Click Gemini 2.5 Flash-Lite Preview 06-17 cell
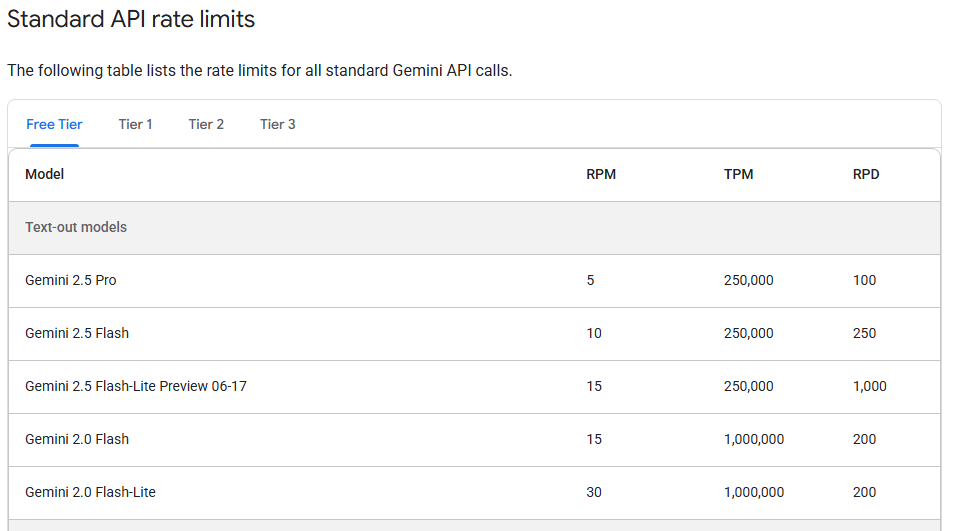The height and width of the screenshot is (531, 956). coord(136,386)
